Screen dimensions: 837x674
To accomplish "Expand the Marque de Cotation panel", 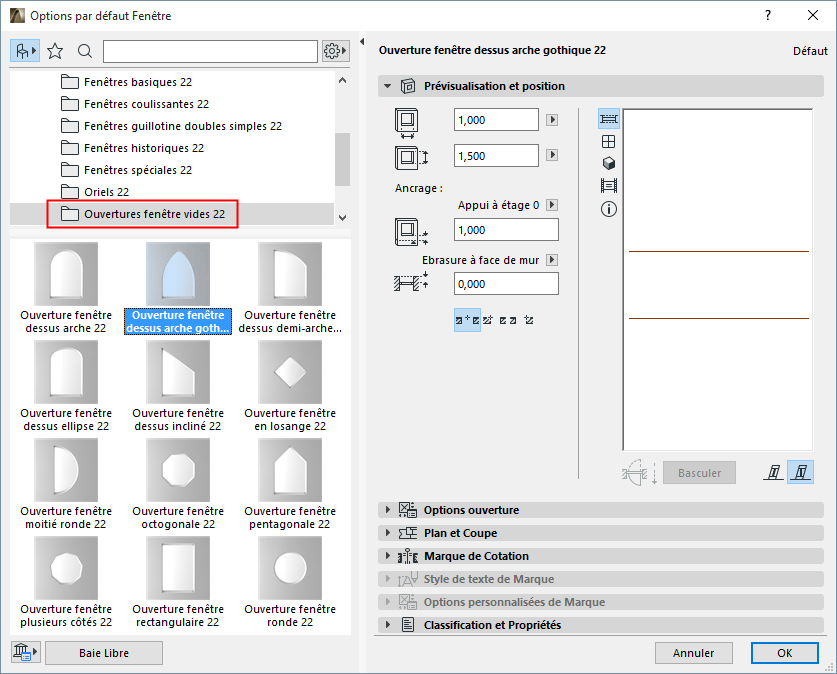I will pos(601,556).
